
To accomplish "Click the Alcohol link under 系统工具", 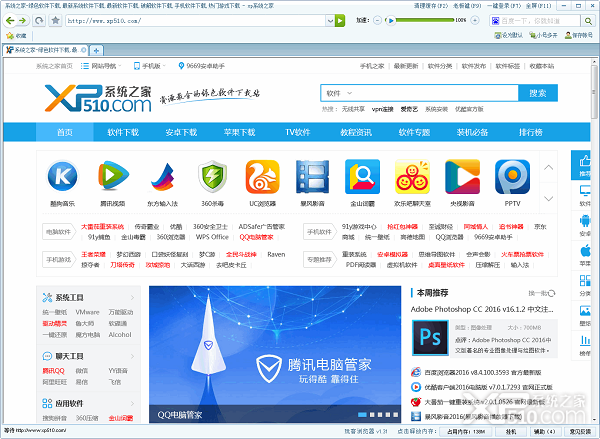I will pos(120,335).
